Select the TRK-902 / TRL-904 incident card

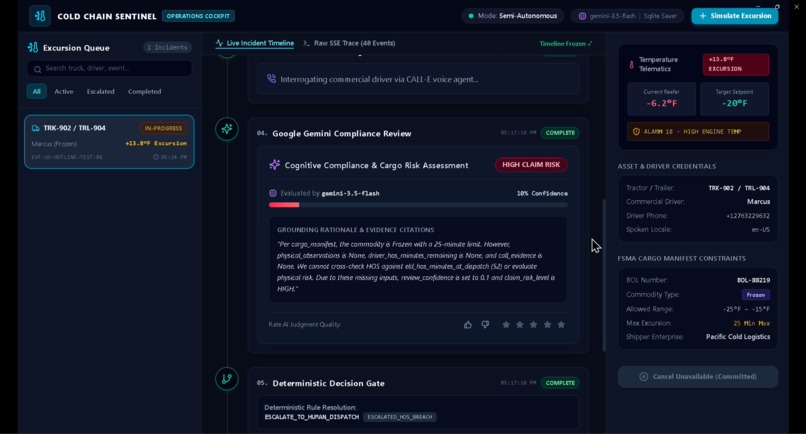pyautogui.click(x=109, y=141)
